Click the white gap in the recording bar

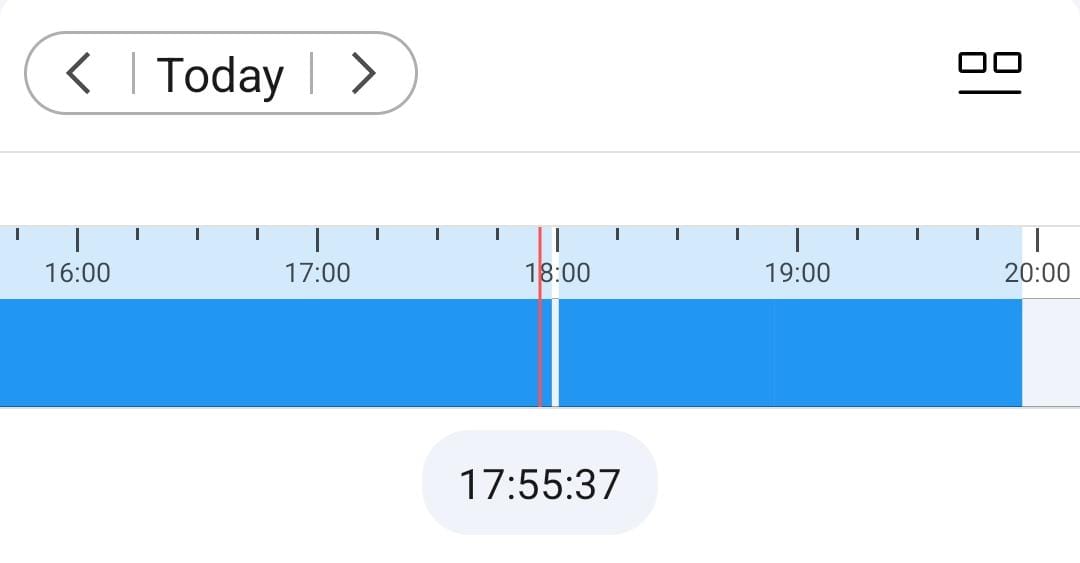tap(555, 353)
